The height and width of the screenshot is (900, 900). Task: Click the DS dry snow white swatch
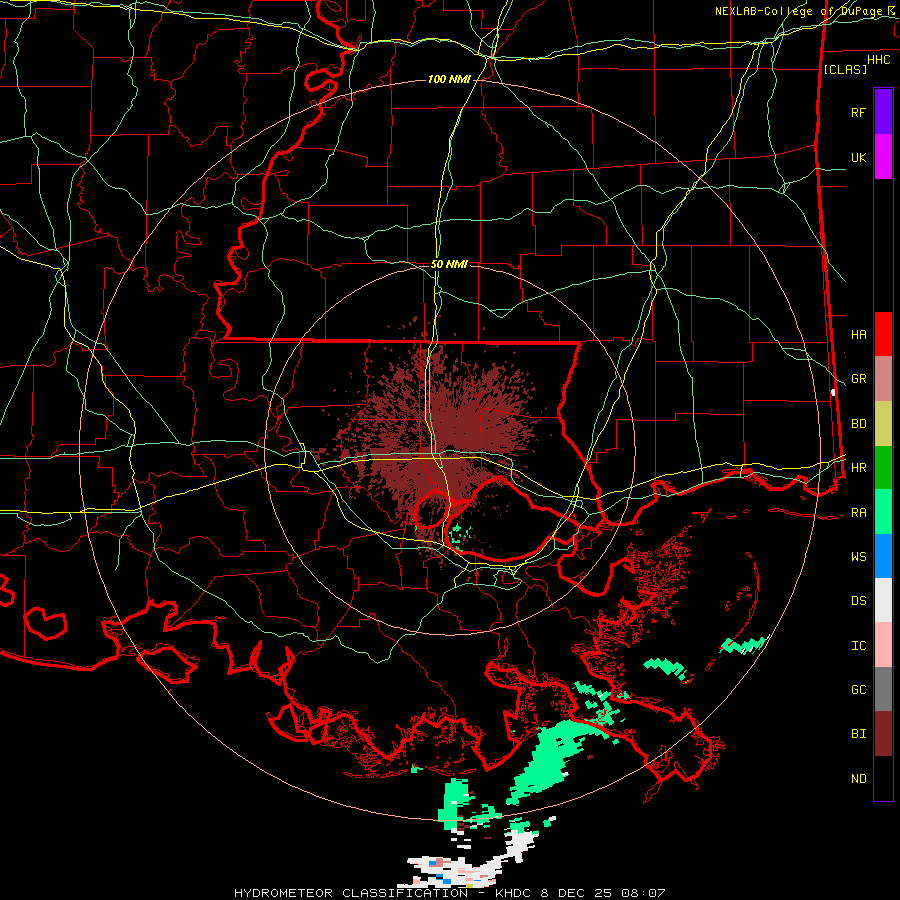[883, 600]
